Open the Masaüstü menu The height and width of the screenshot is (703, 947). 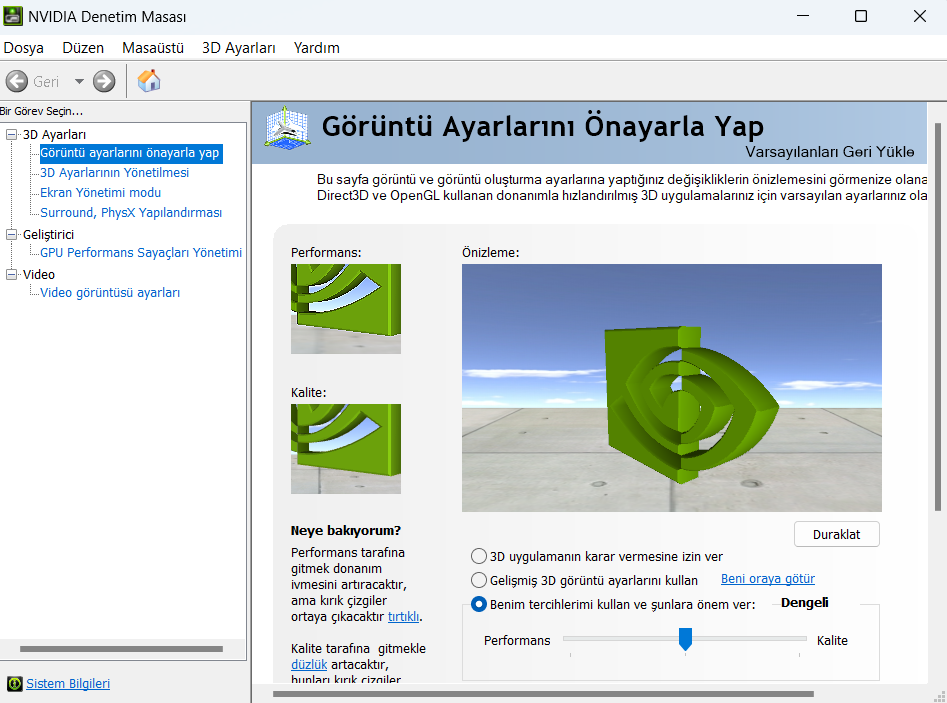click(x=153, y=48)
